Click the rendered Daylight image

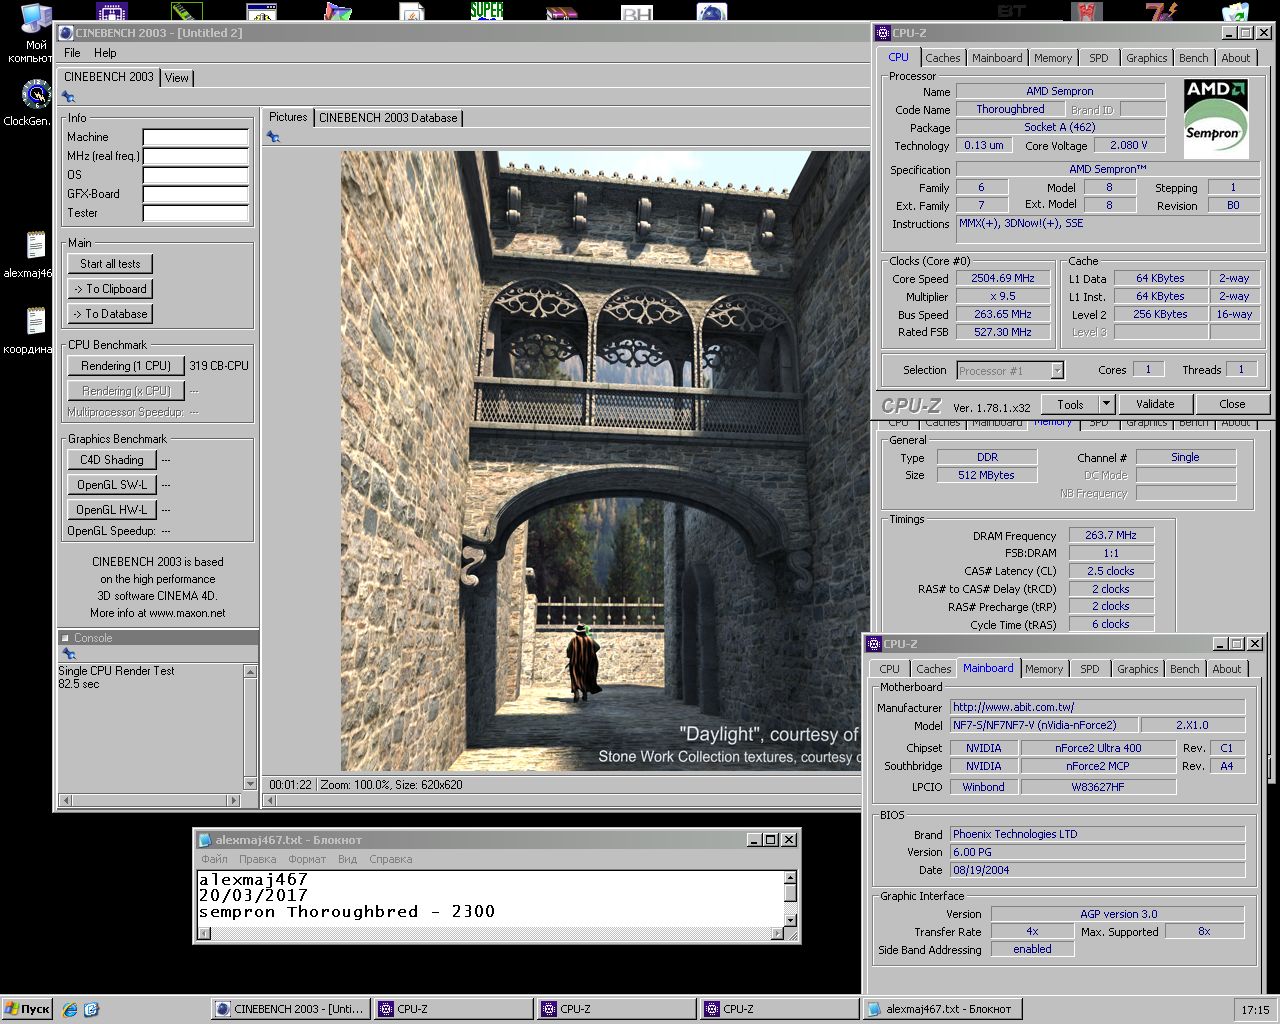pyautogui.click(x=604, y=461)
